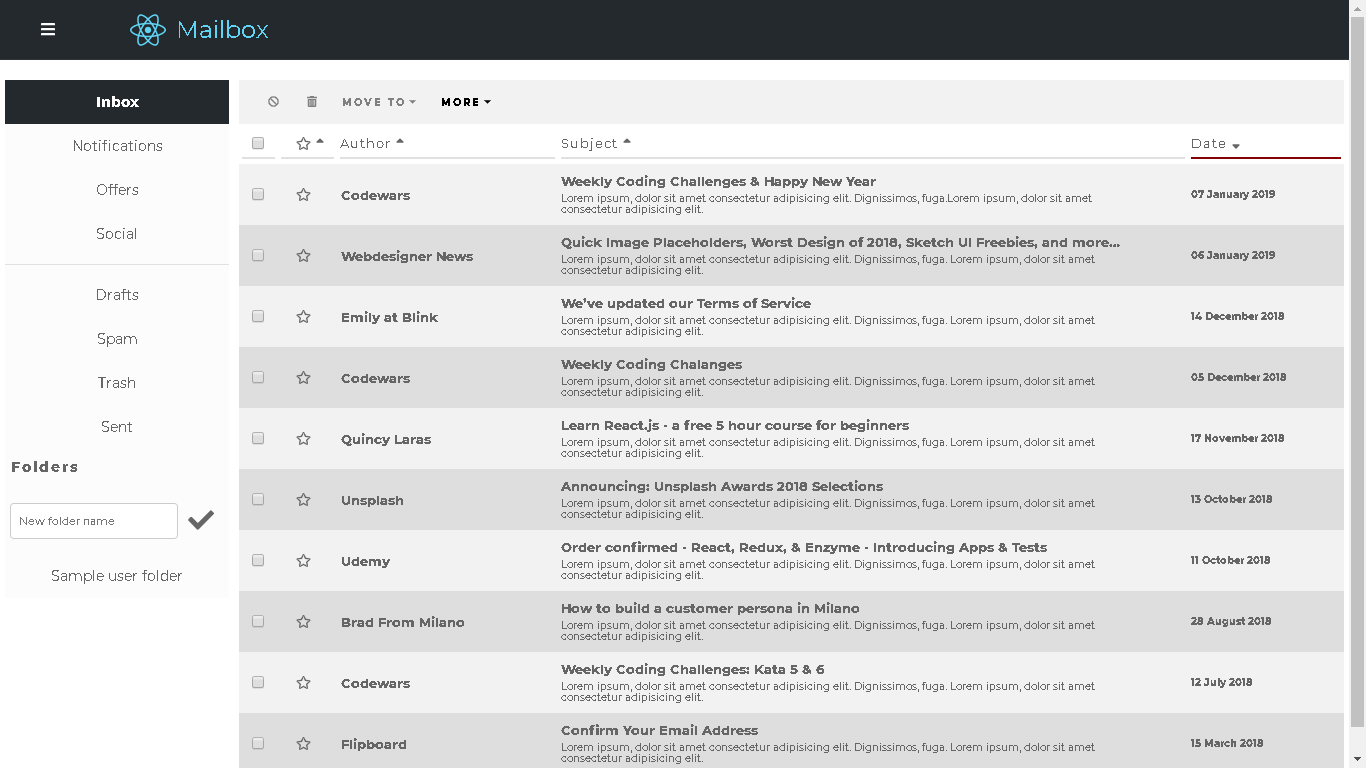Image resolution: width=1366 pixels, height=768 pixels.
Task: Focus the New folder name input field
Action: tap(94, 521)
